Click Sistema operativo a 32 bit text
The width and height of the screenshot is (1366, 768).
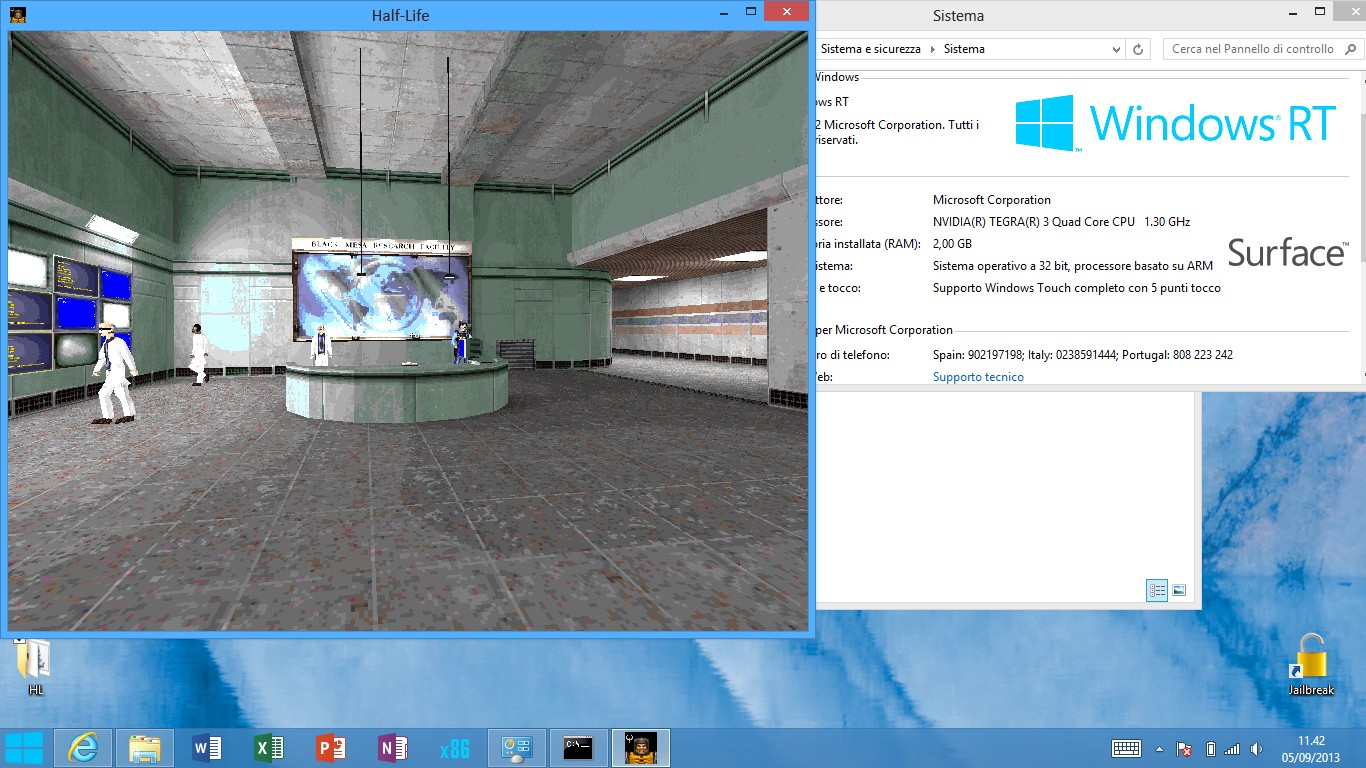(1073, 266)
